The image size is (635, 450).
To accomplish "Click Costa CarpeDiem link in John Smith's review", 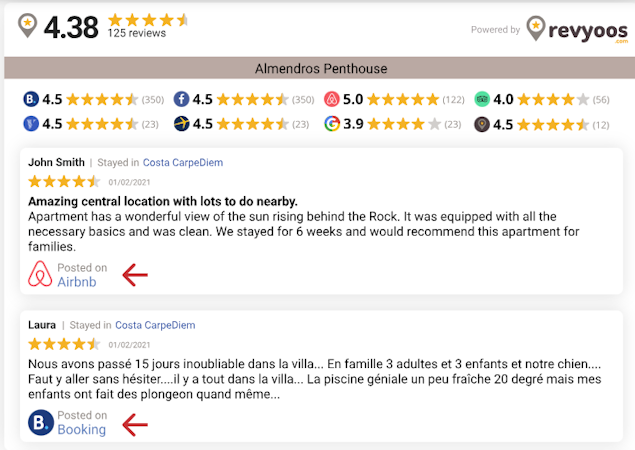I will (x=184, y=162).
